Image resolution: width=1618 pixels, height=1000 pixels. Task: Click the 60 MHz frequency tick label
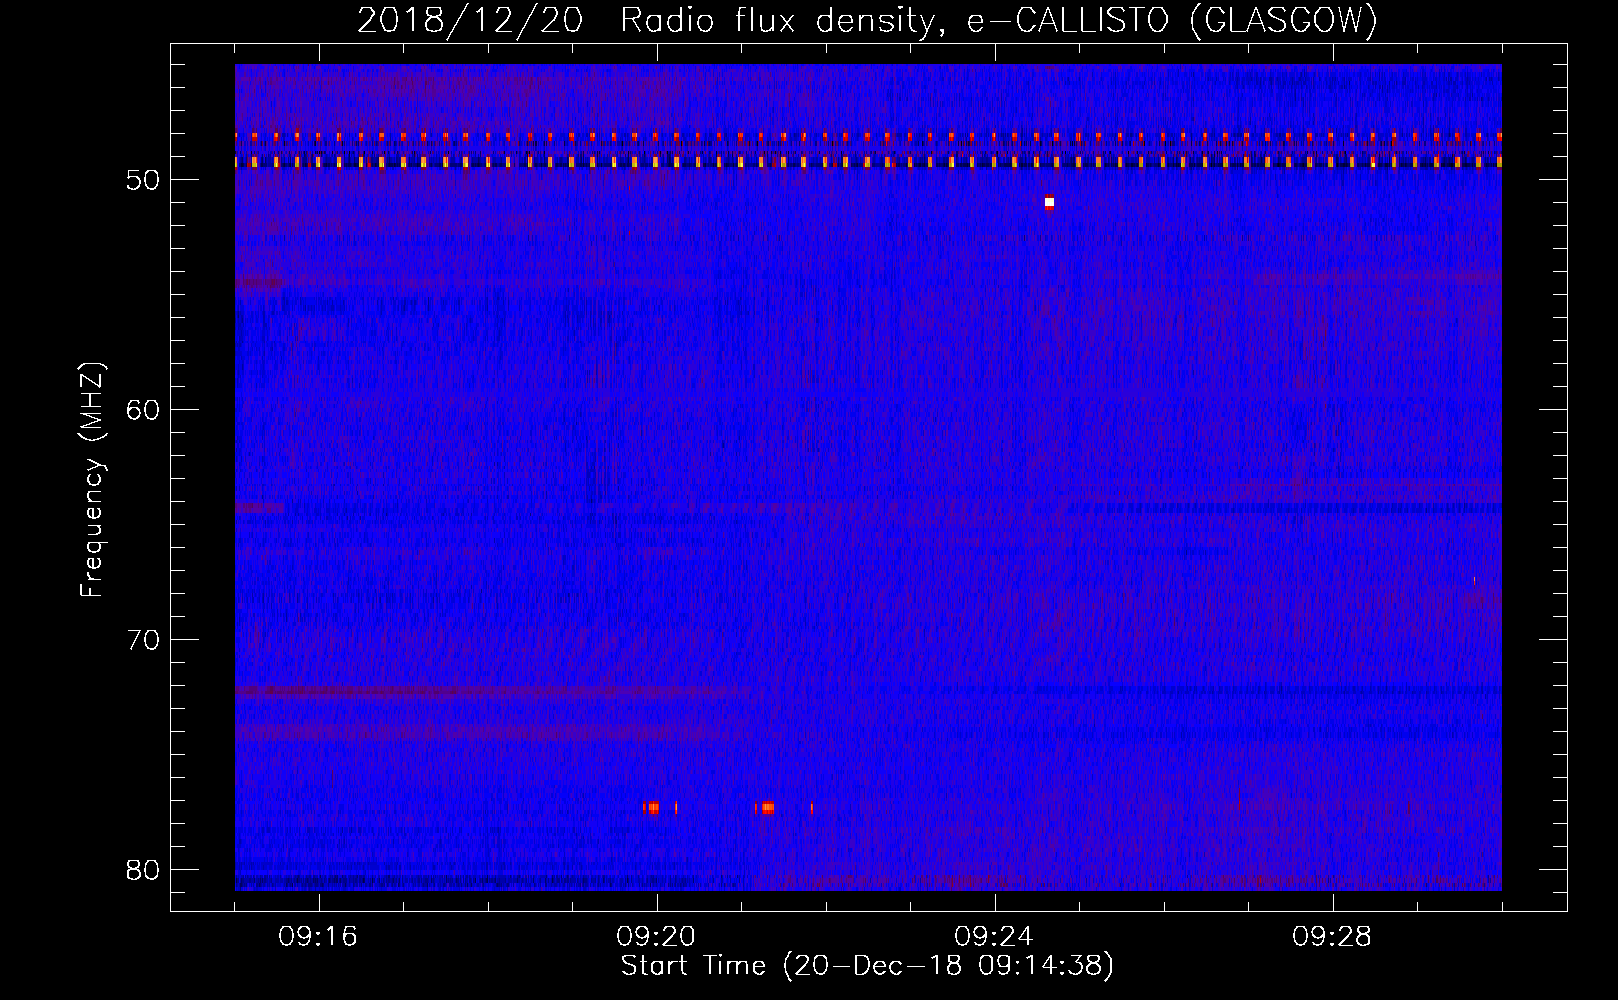(143, 410)
